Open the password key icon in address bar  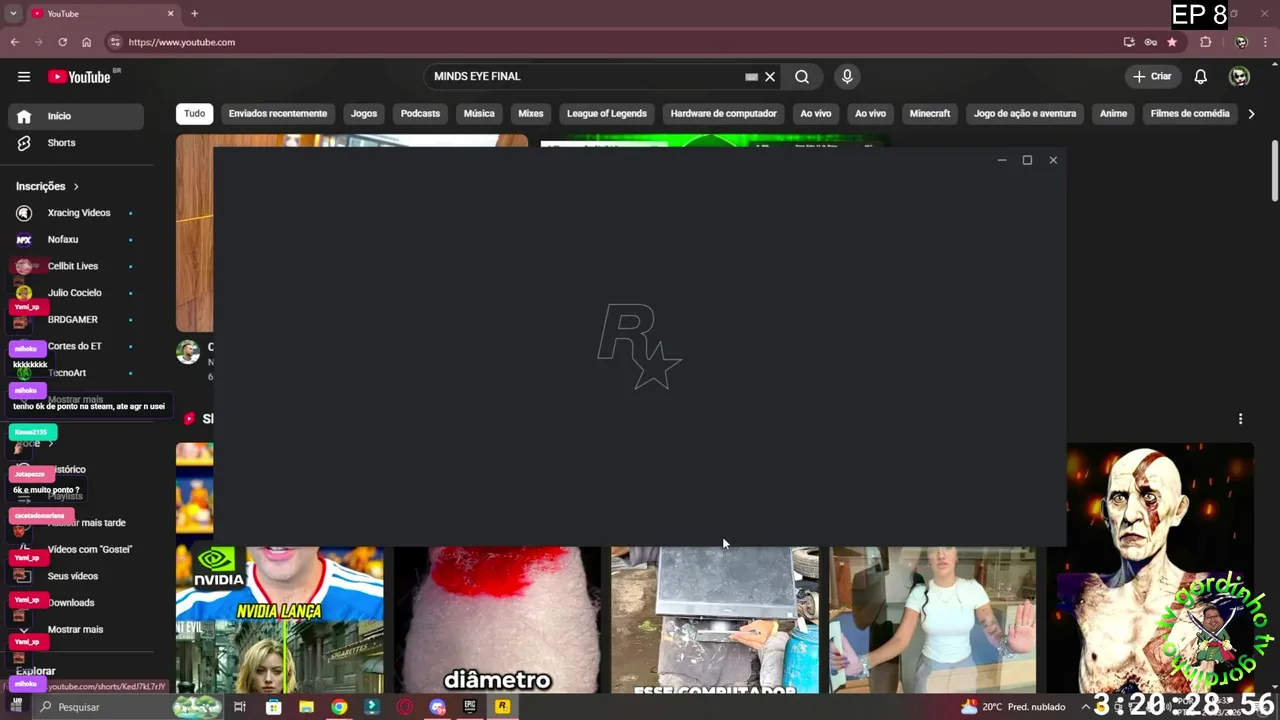(1151, 42)
